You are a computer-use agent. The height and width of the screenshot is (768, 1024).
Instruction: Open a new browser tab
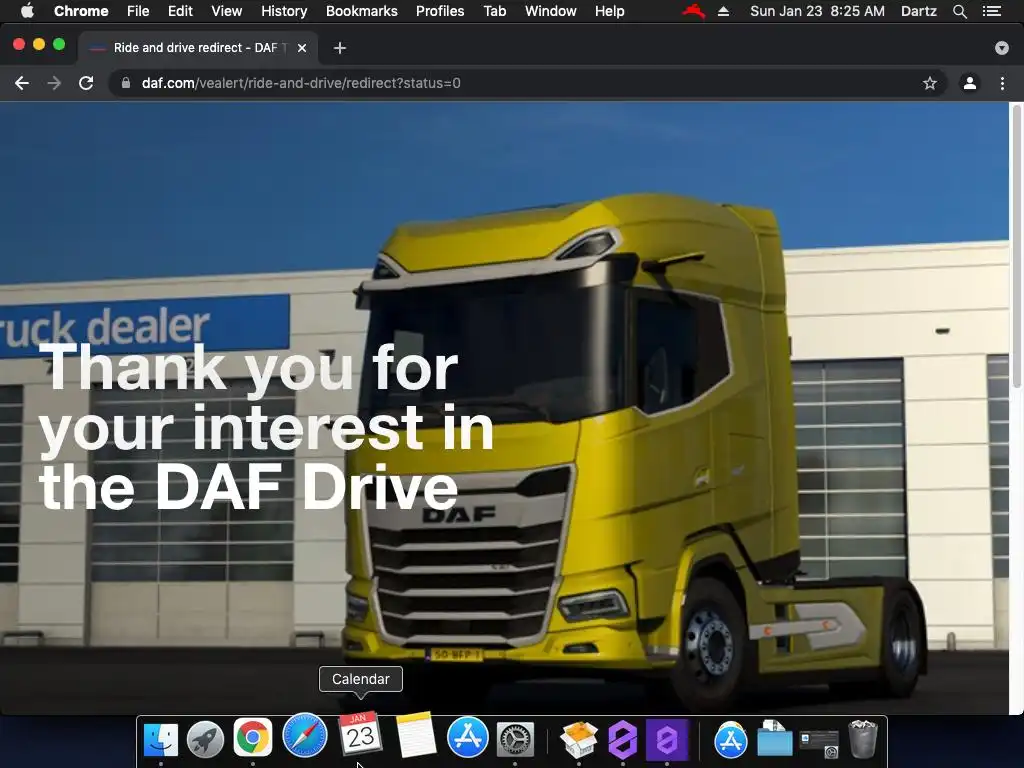[340, 48]
